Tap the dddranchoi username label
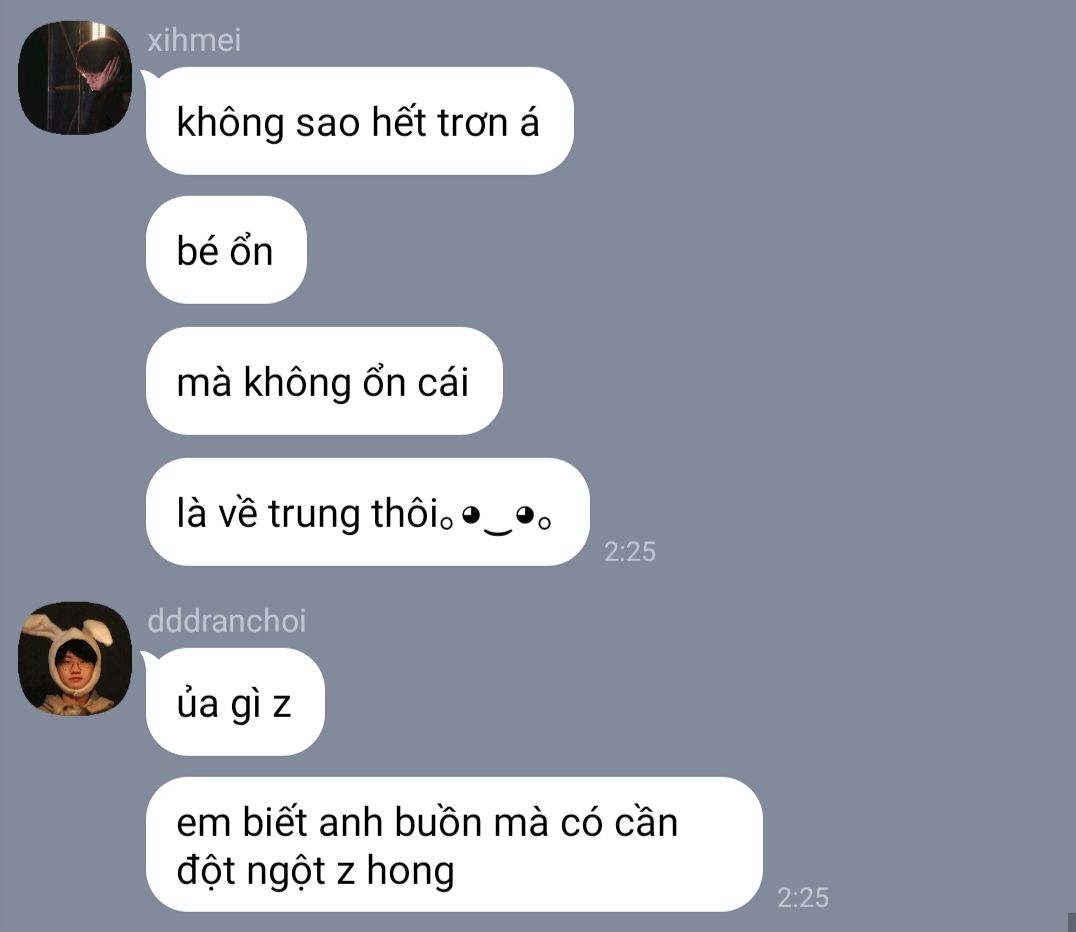The width and height of the screenshot is (1076, 932). tap(226, 621)
